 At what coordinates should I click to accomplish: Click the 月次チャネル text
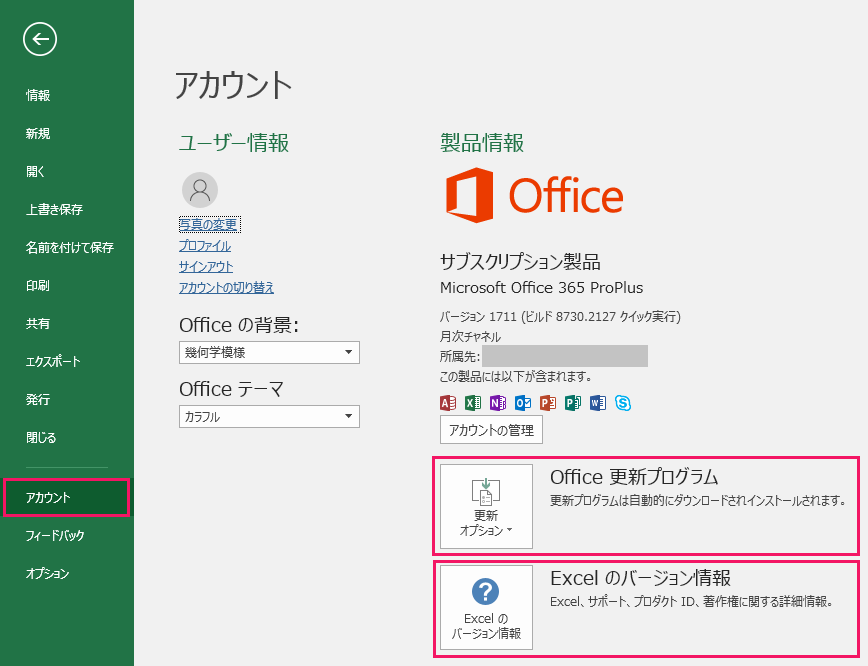471,337
